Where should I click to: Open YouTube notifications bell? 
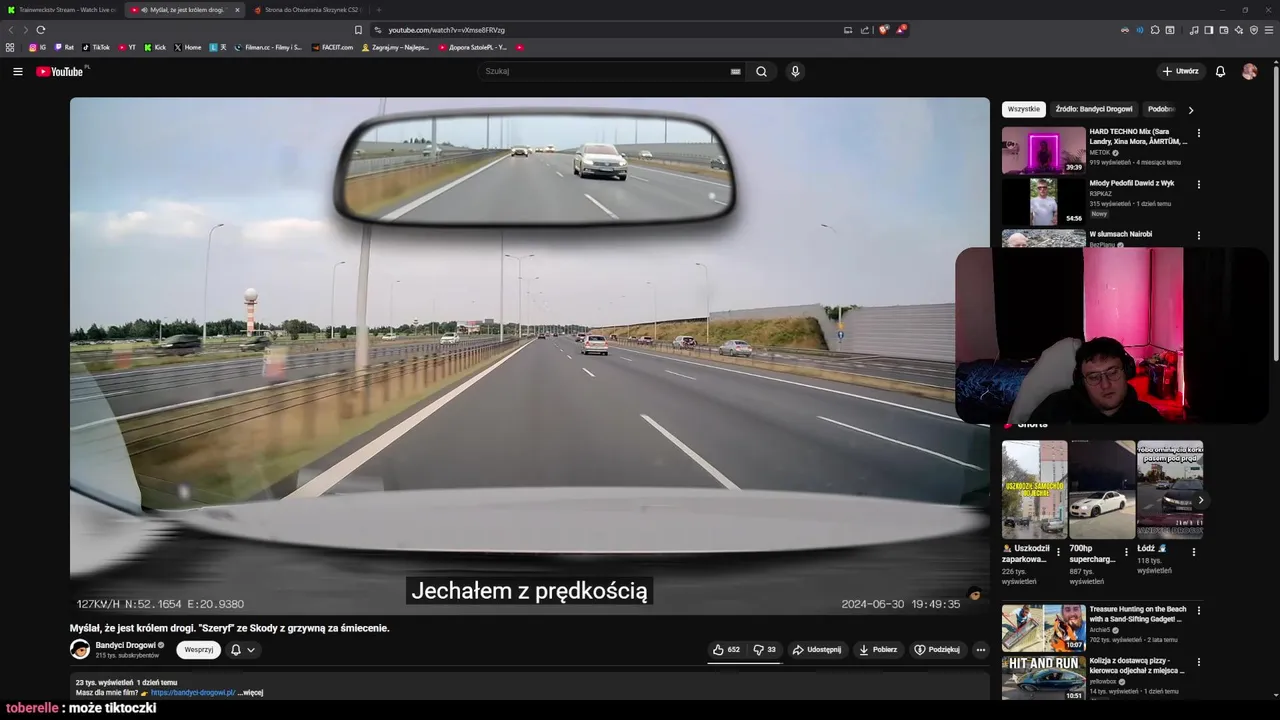pos(1220,71)
